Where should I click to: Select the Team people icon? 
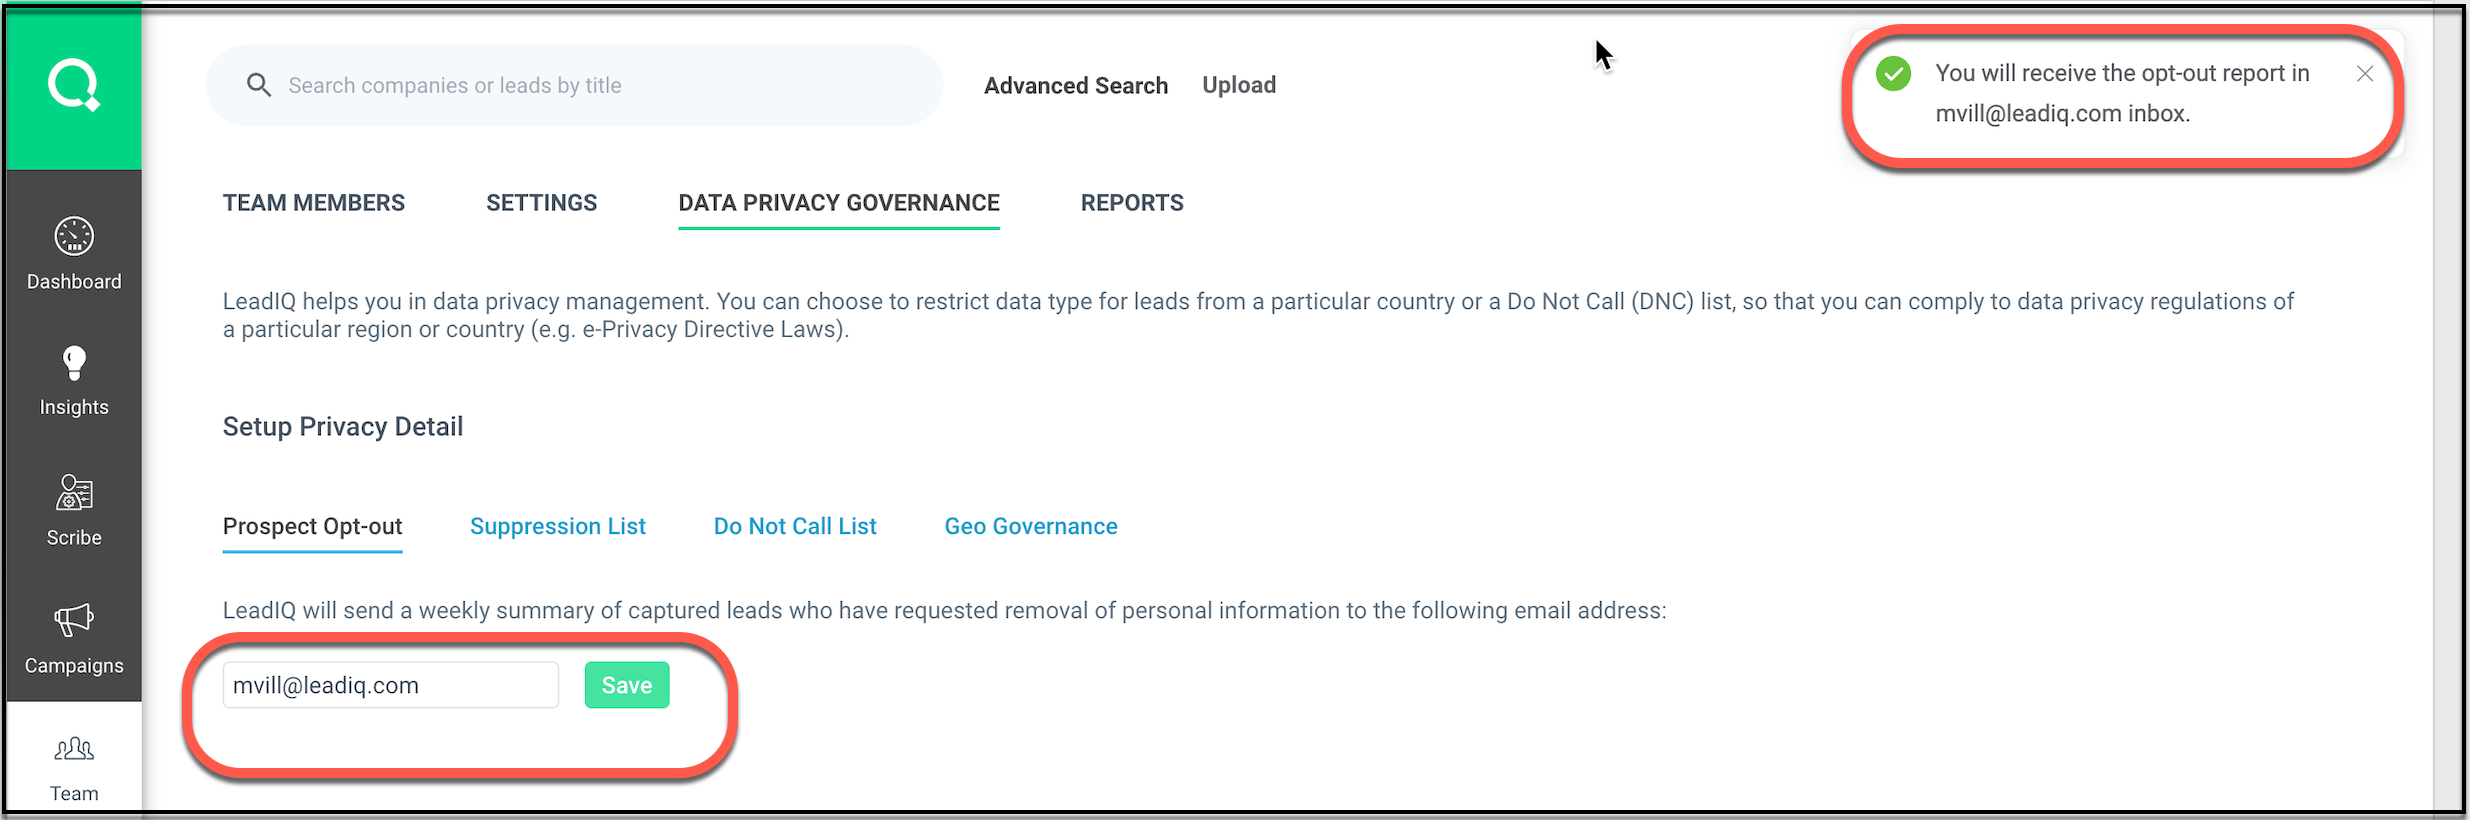click(x=74, y=749)
